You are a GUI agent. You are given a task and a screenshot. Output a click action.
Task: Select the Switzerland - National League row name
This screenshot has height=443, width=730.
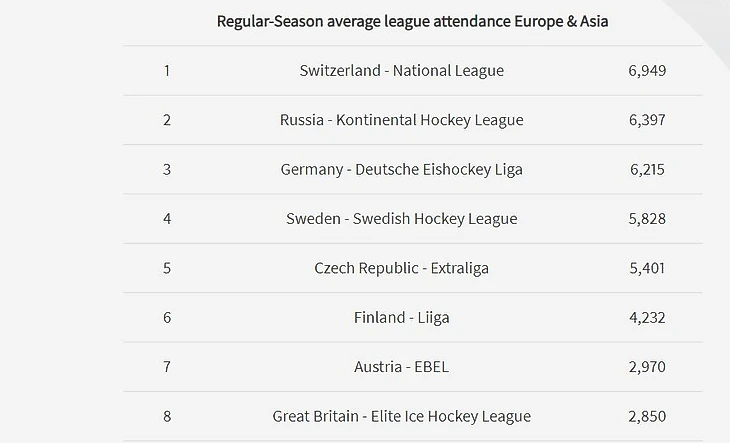(401, 70)
